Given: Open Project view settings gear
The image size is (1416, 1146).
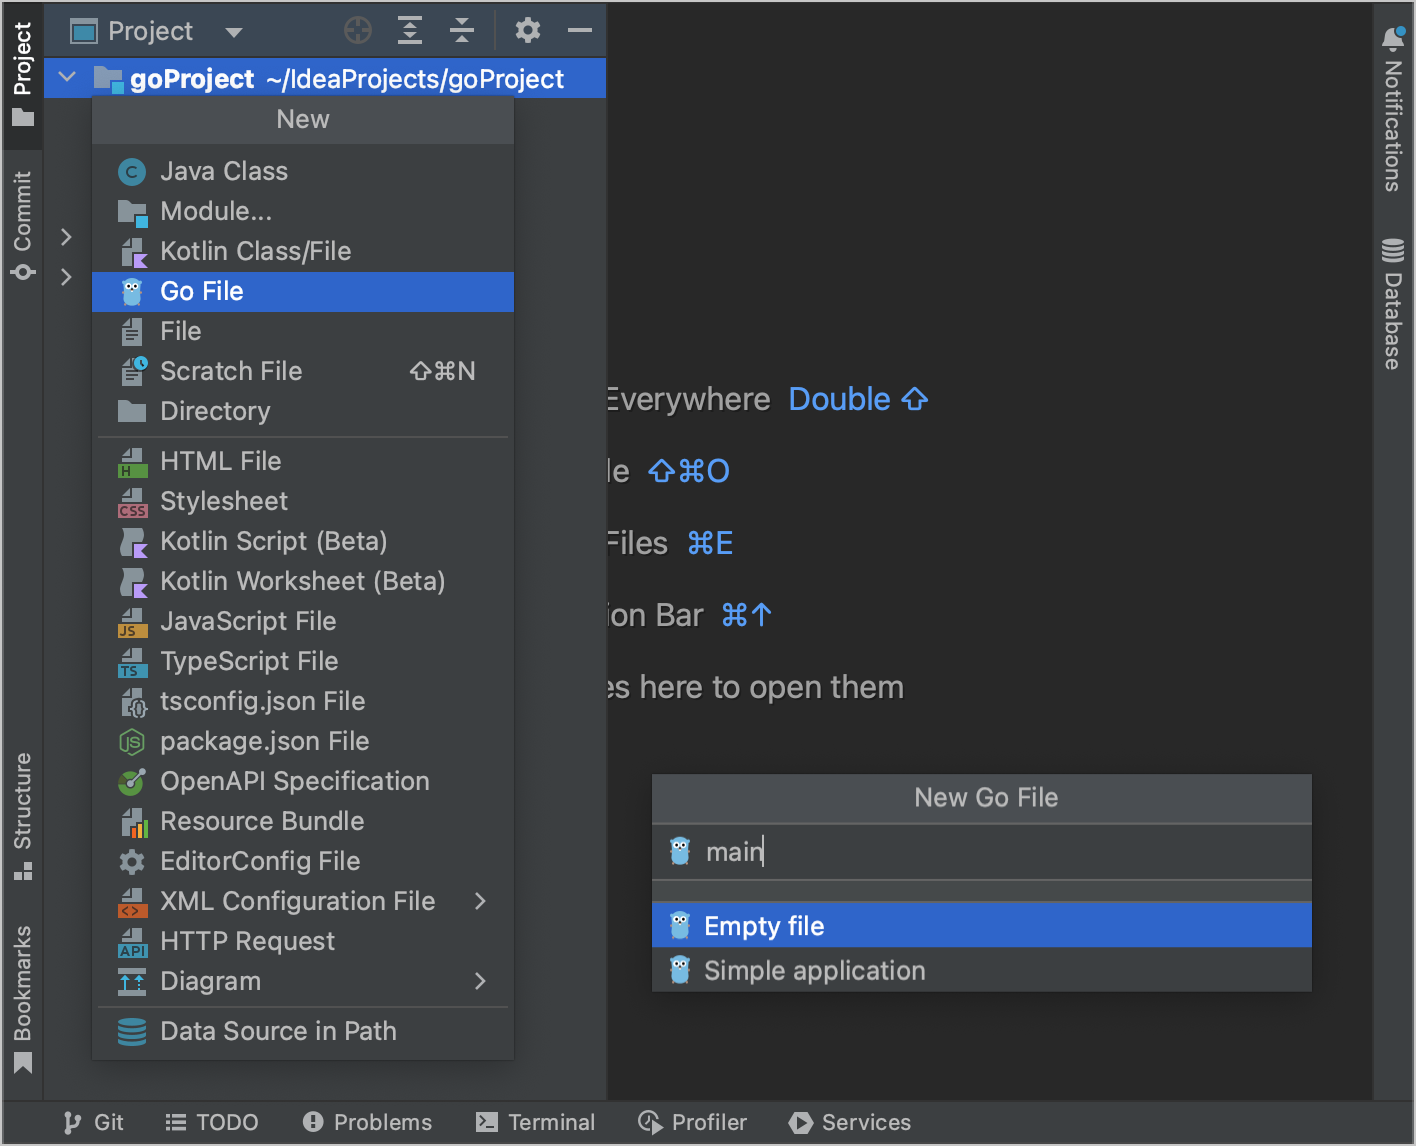Looking at the screenshot, I should tap(527, 30).
